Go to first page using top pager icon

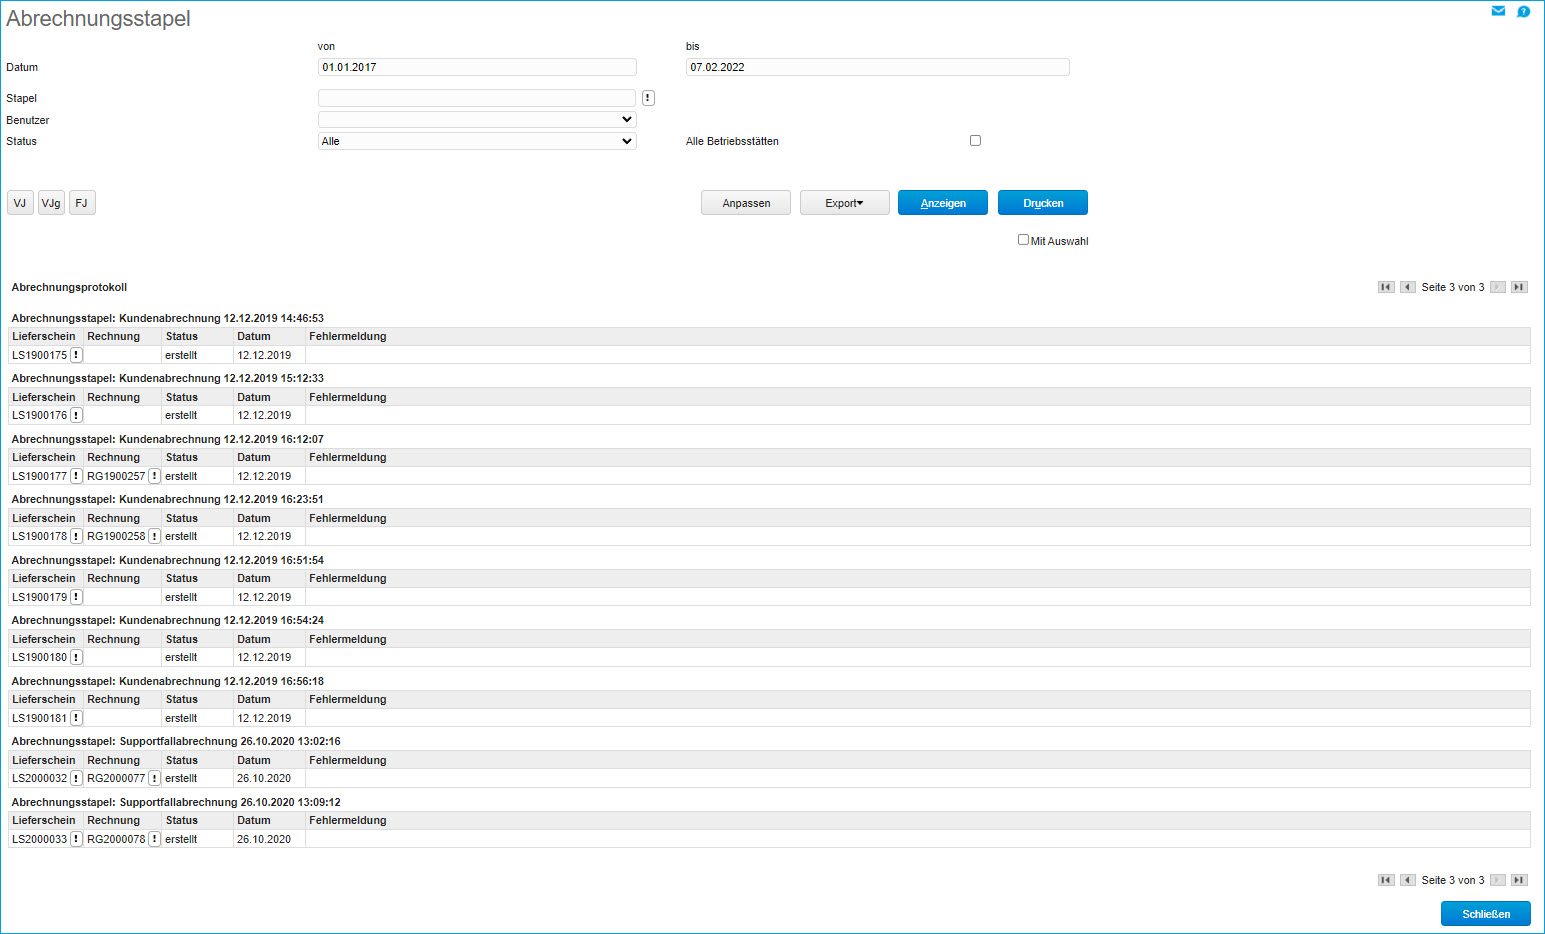pos(1385,287)
